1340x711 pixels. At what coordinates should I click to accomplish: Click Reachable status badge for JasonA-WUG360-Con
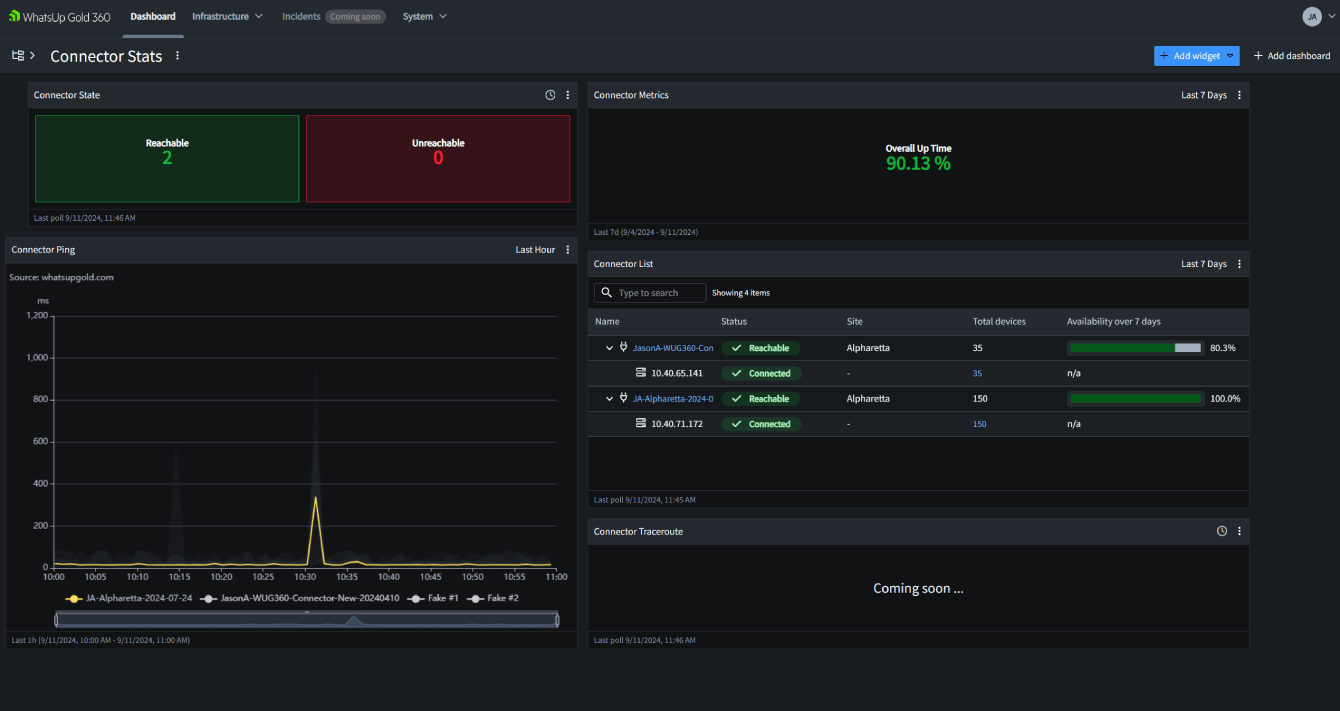760,348
